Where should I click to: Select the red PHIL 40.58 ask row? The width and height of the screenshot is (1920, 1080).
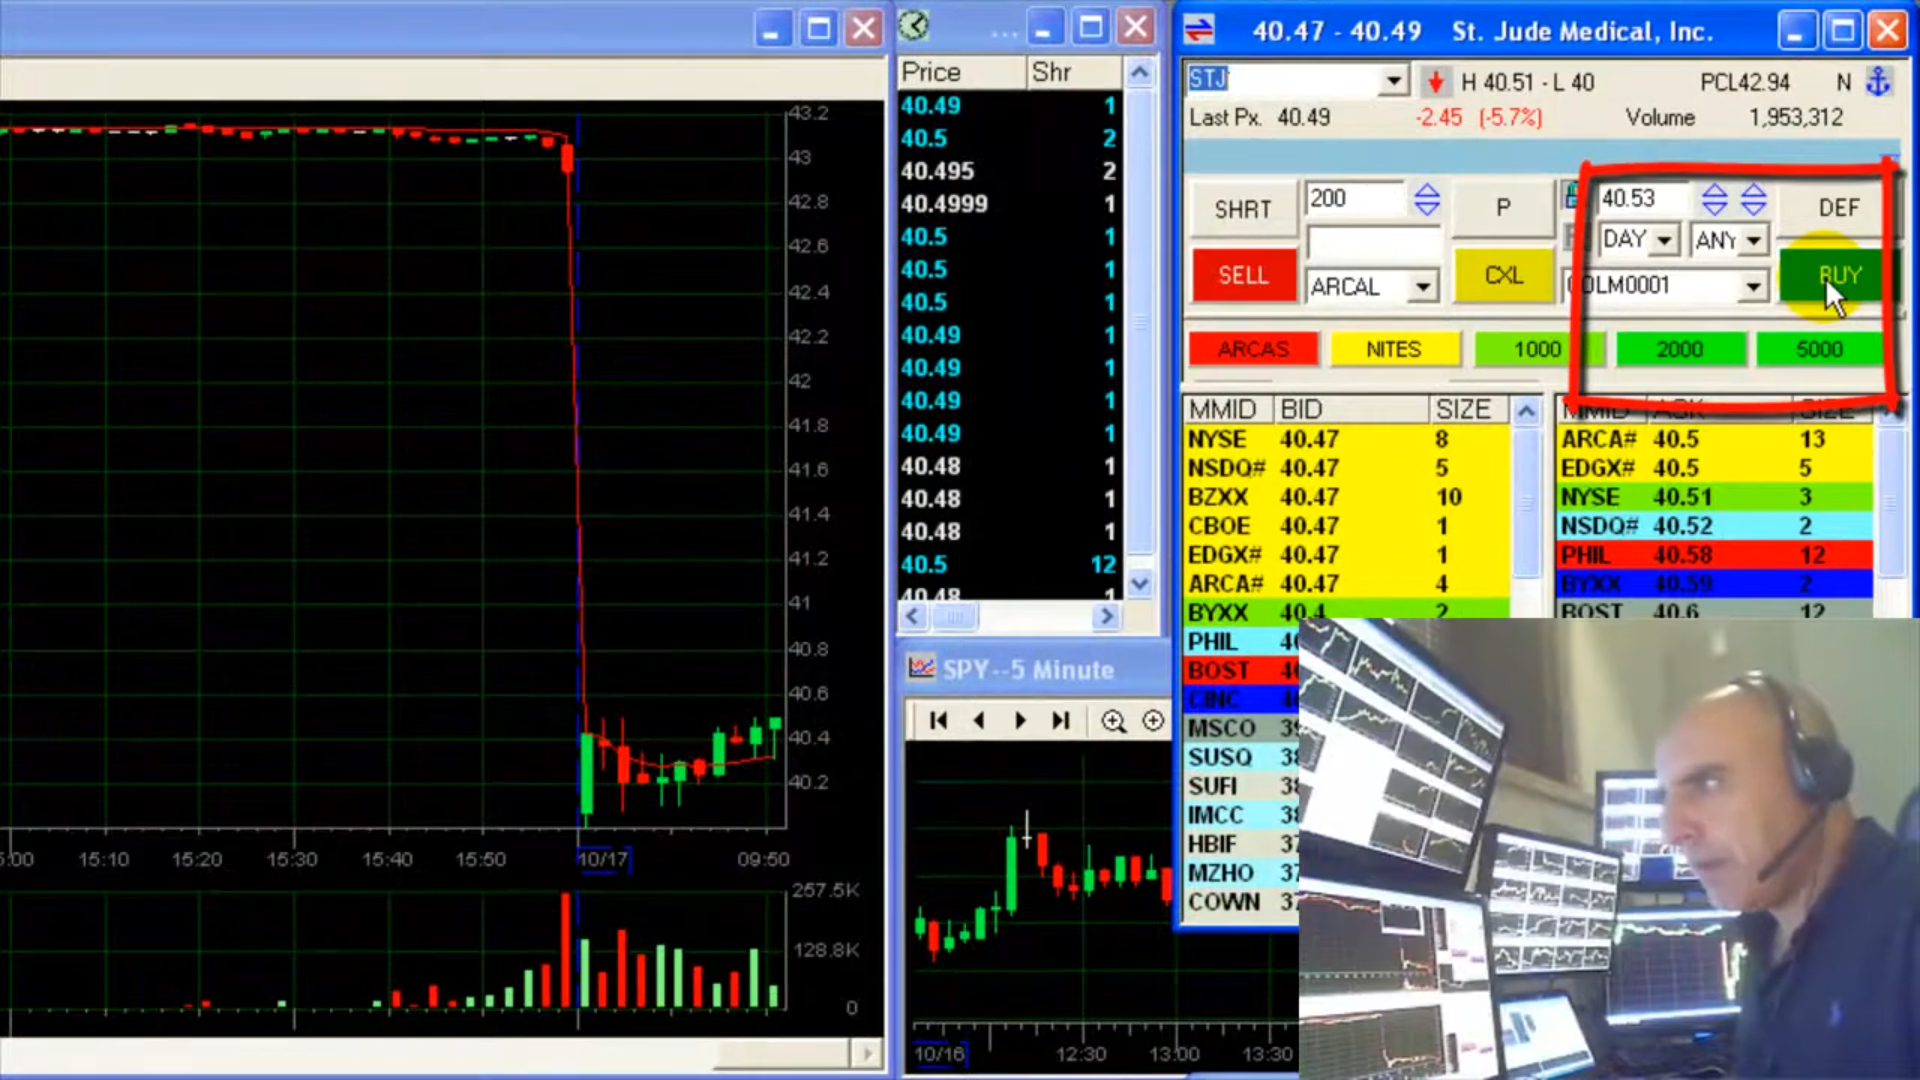coord(1714,555)
